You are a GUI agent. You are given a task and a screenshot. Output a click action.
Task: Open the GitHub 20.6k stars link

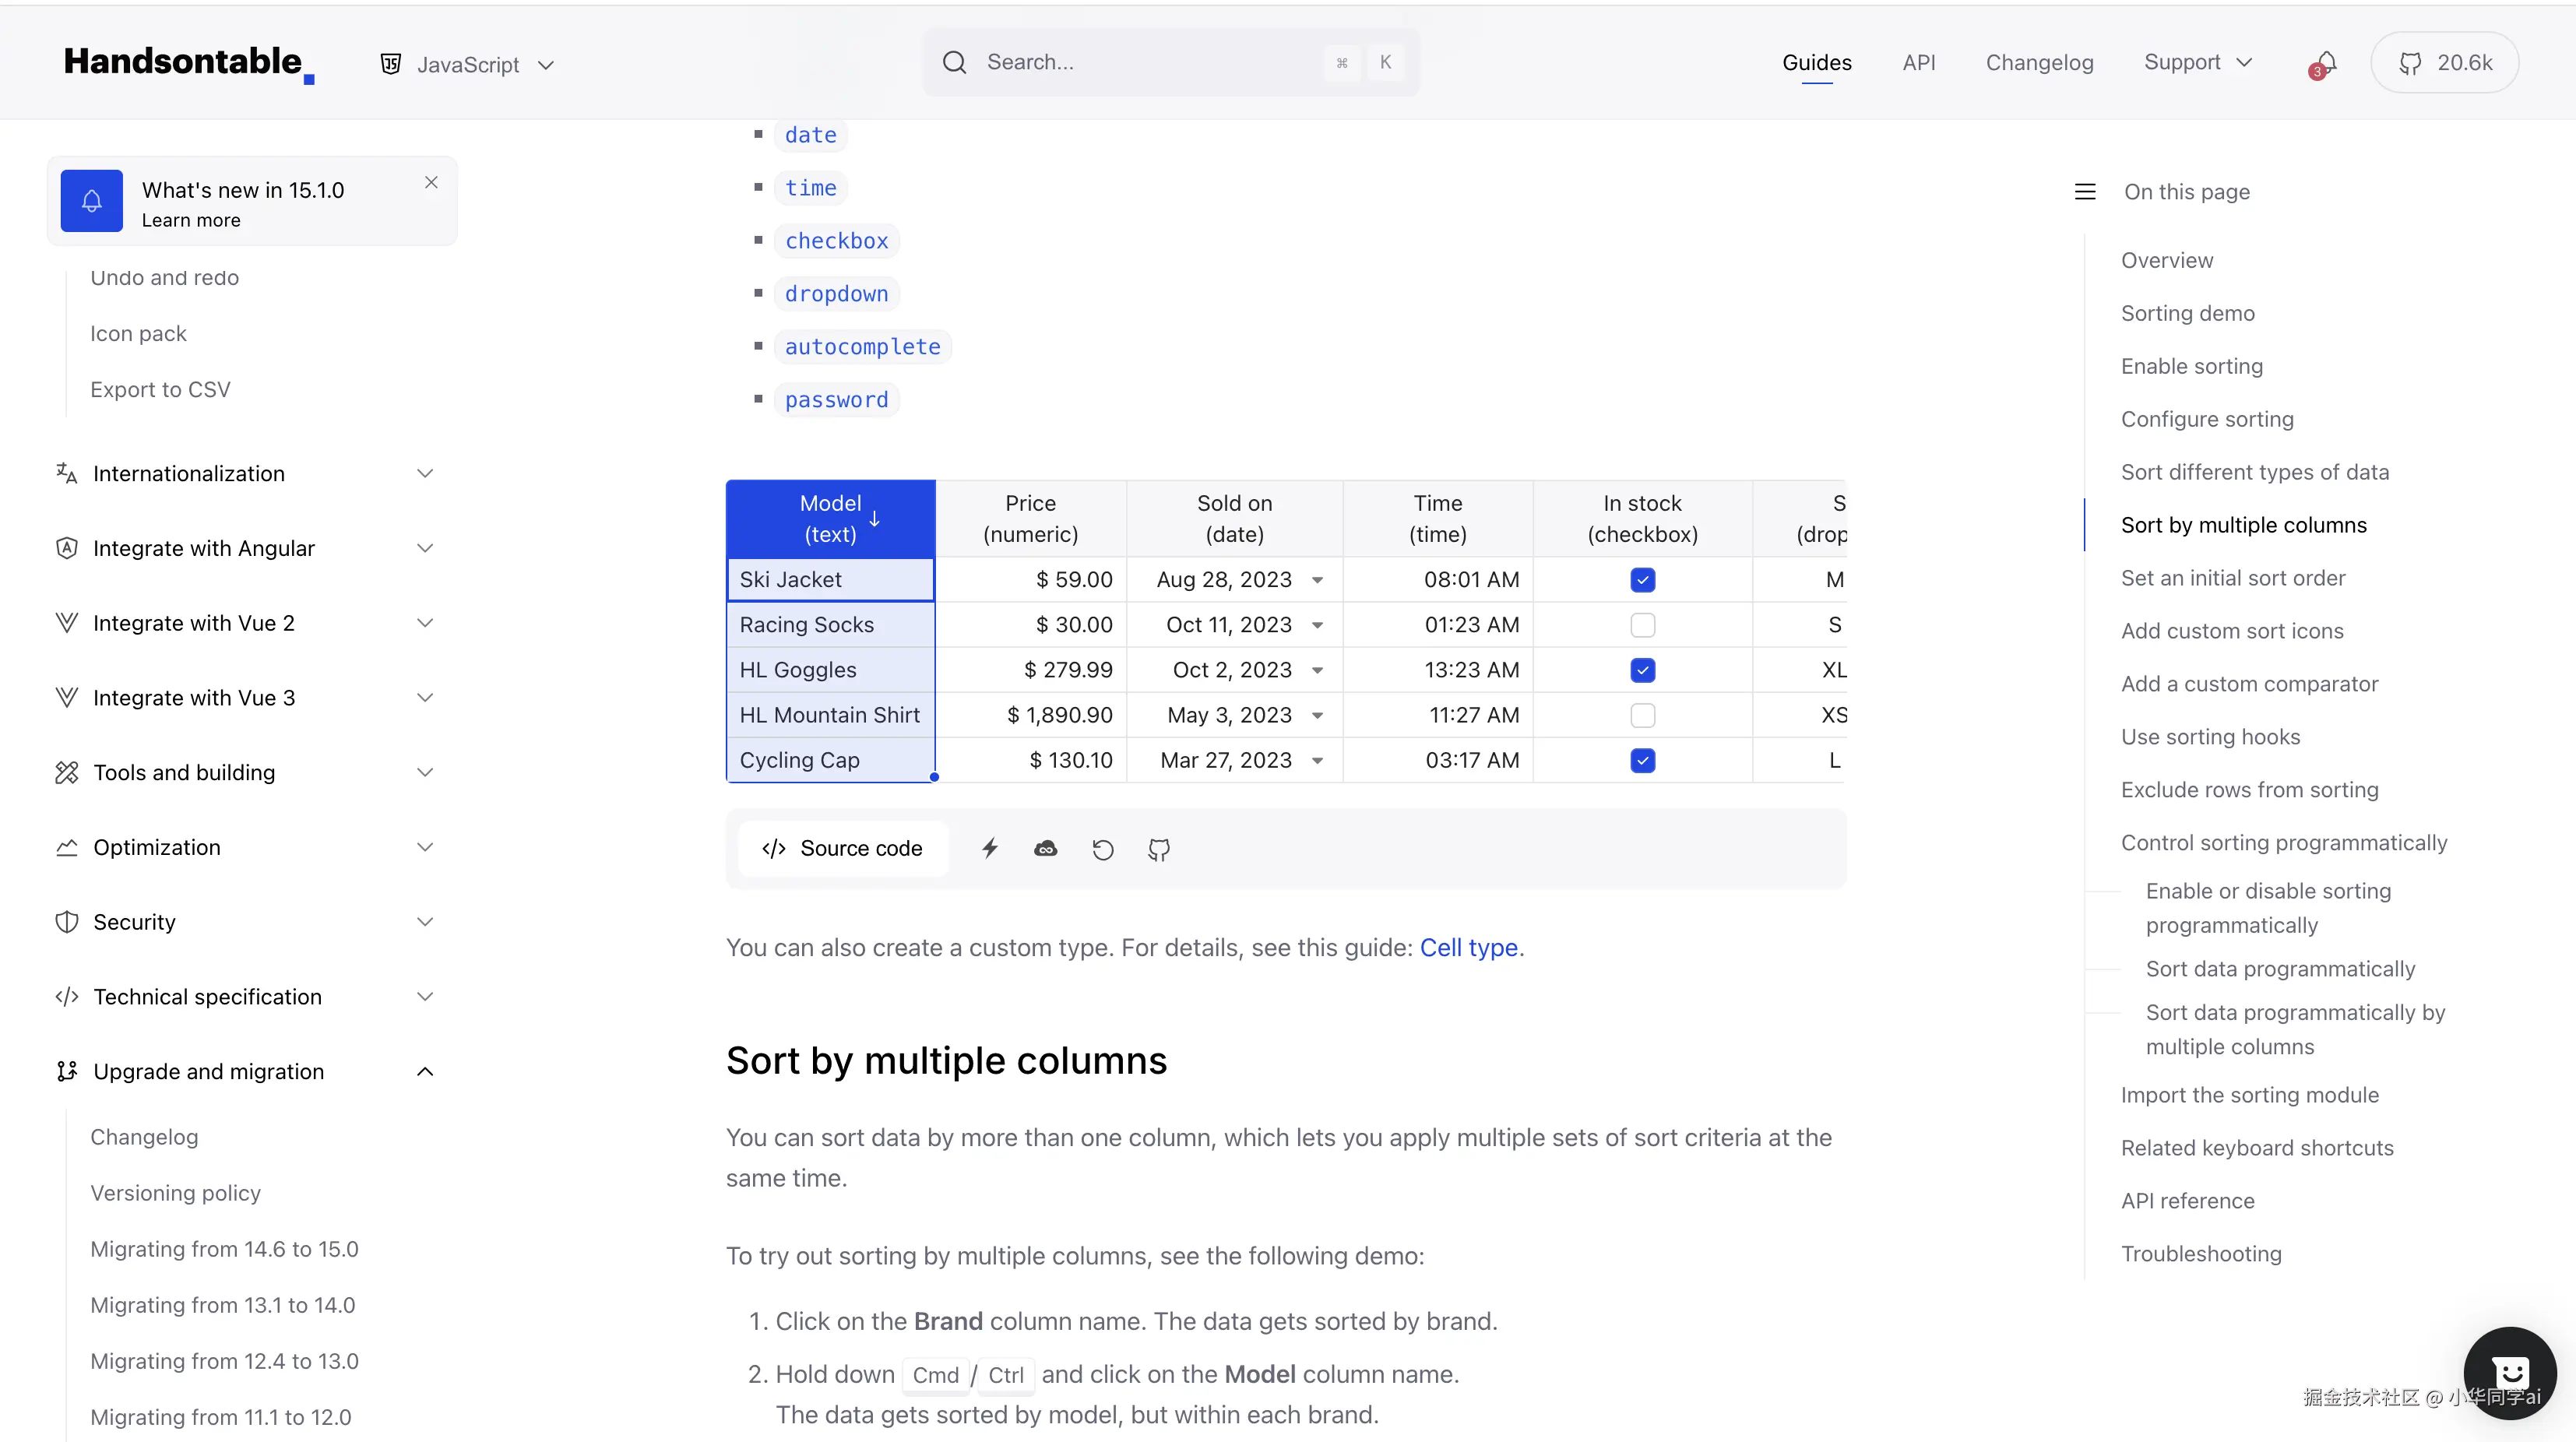2444,63
